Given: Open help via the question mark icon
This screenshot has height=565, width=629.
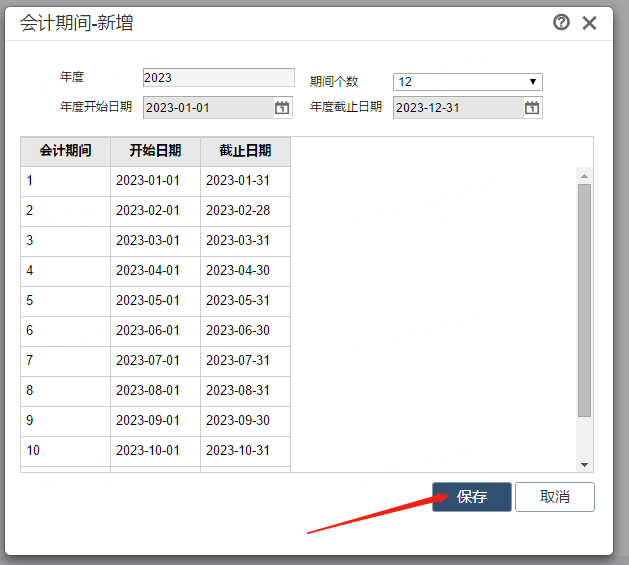Looking at the screenshot, I should click(561, 22).
